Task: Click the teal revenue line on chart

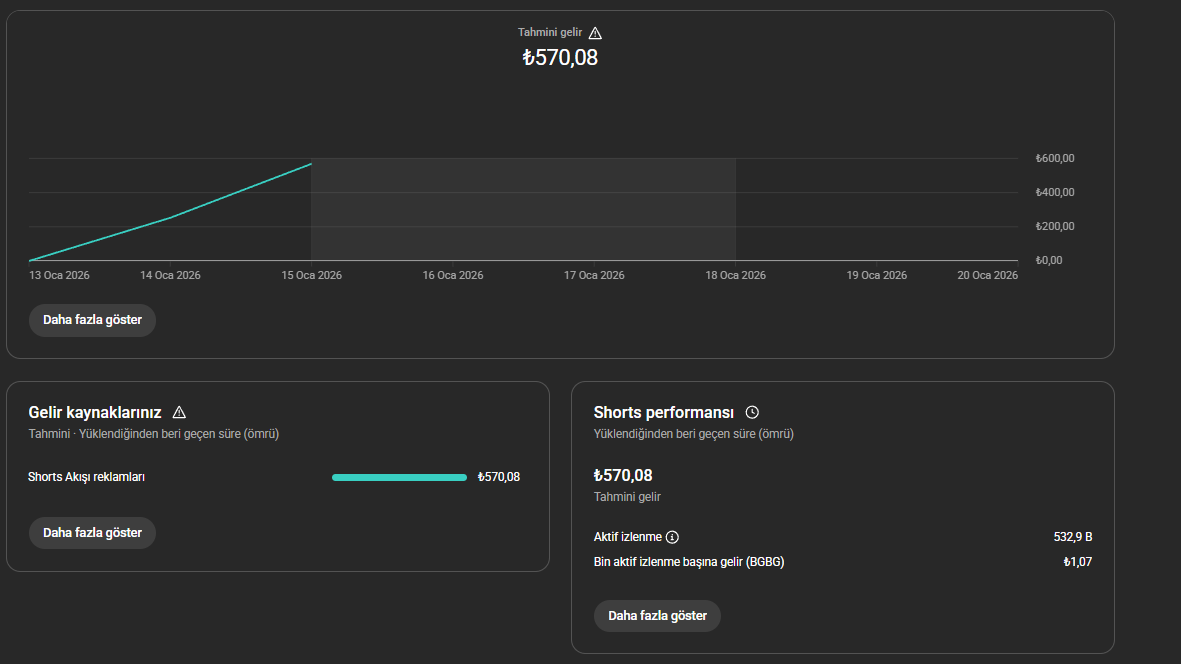Action: coord(170,218)
